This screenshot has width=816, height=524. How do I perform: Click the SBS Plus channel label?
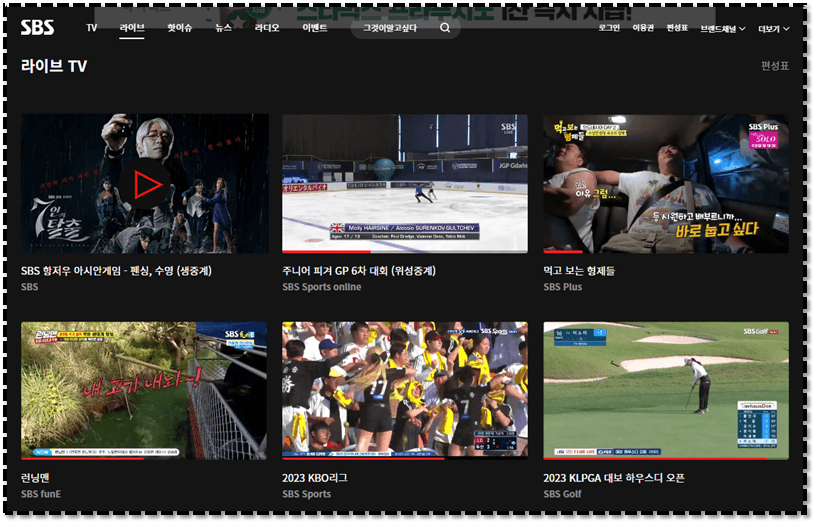(563, 287)
